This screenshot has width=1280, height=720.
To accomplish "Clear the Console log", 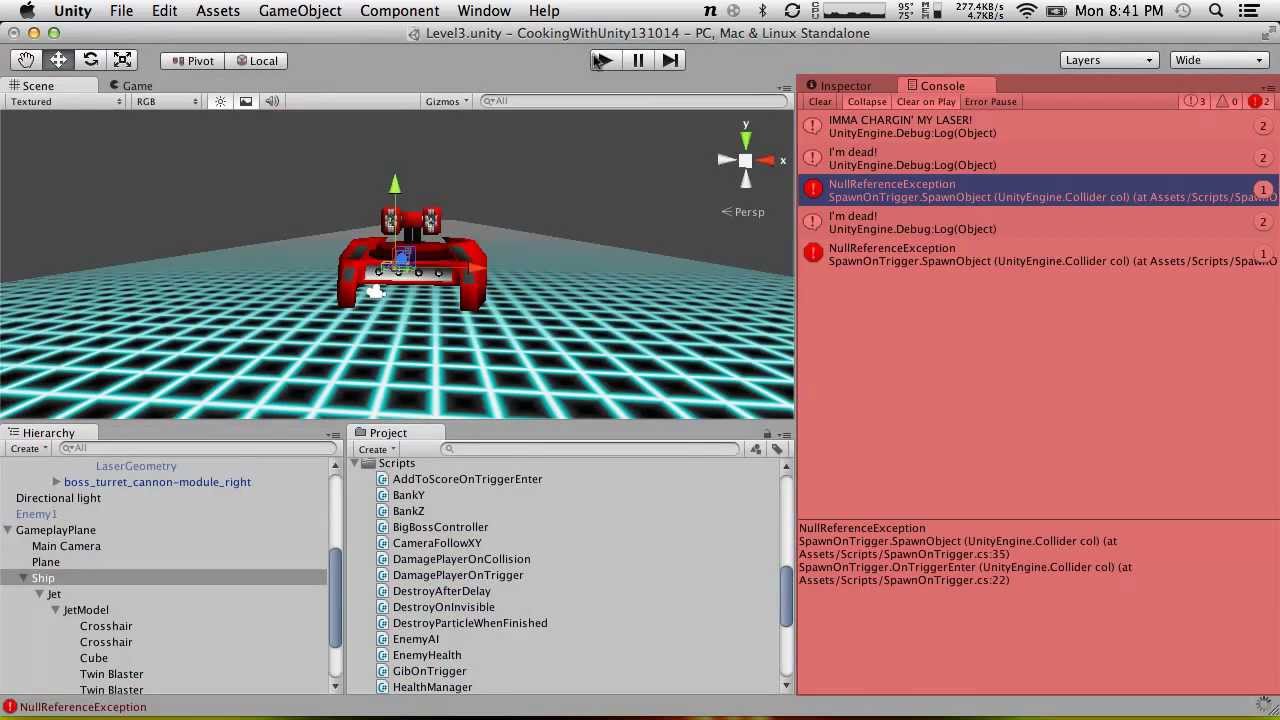I will pyautogui.click(x=820, y=102).
